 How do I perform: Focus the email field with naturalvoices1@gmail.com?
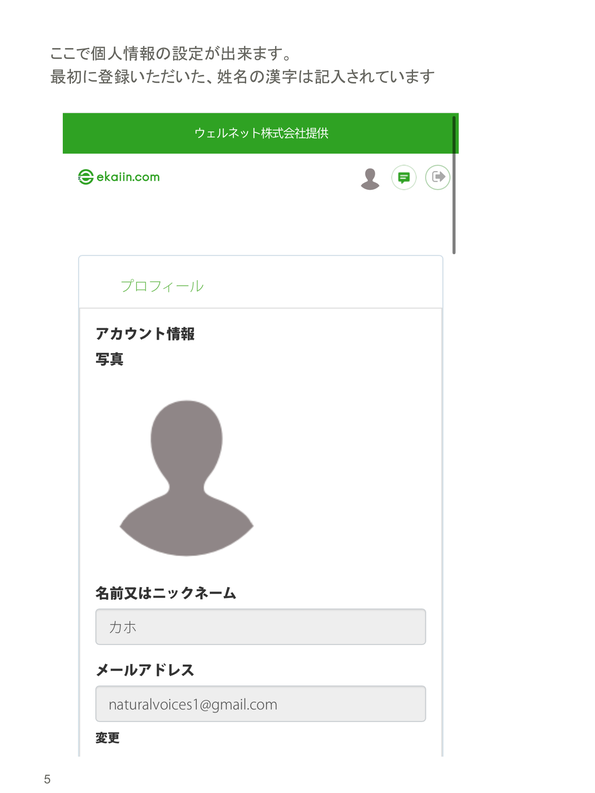point(261,703)
